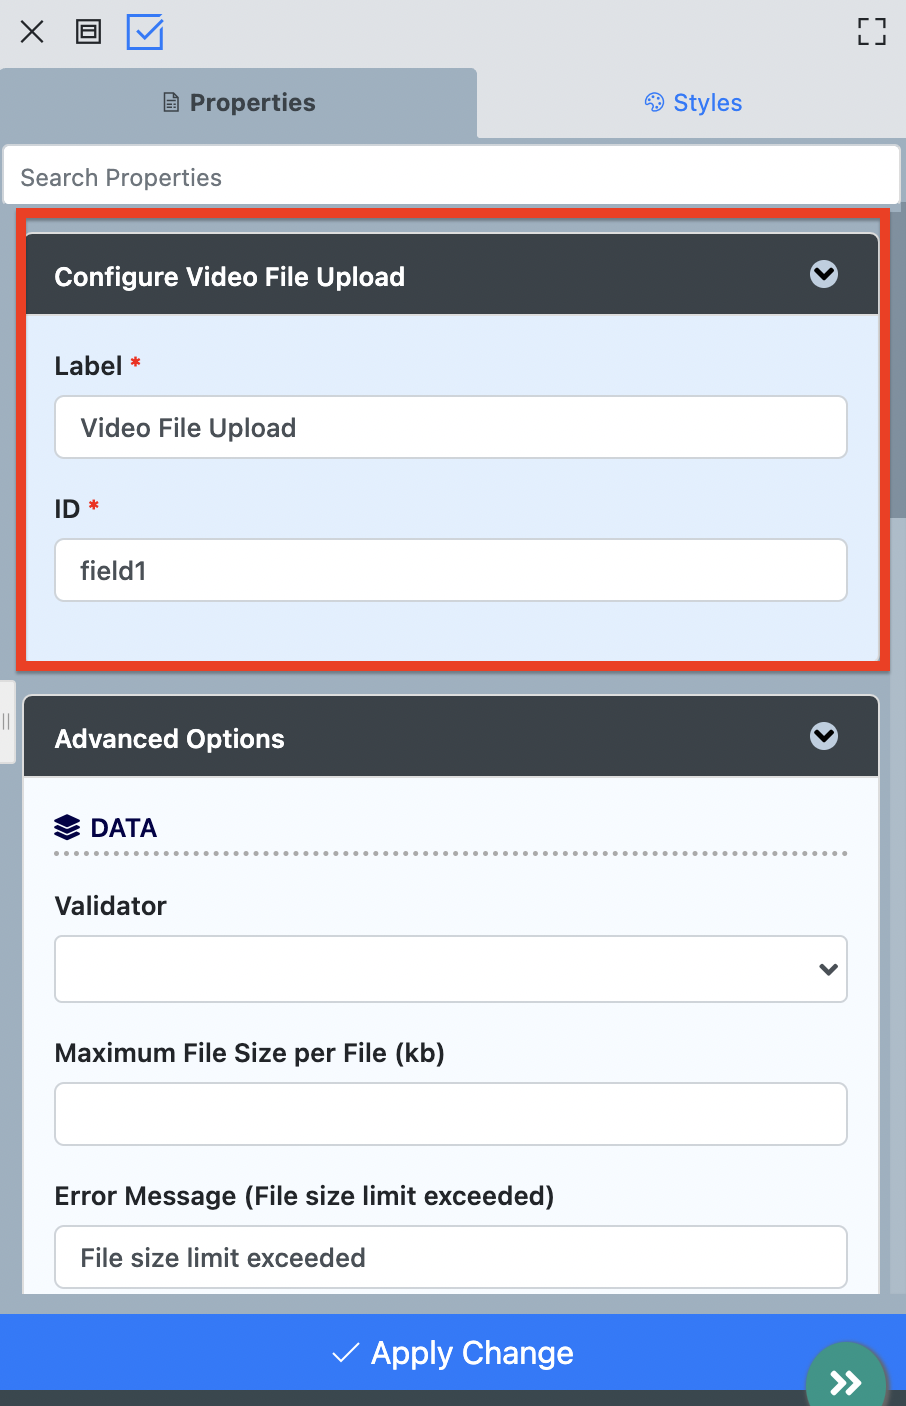Screen dimensions: 906x1406
Task: Click the panel layout window icon
Action: (89, 32)
